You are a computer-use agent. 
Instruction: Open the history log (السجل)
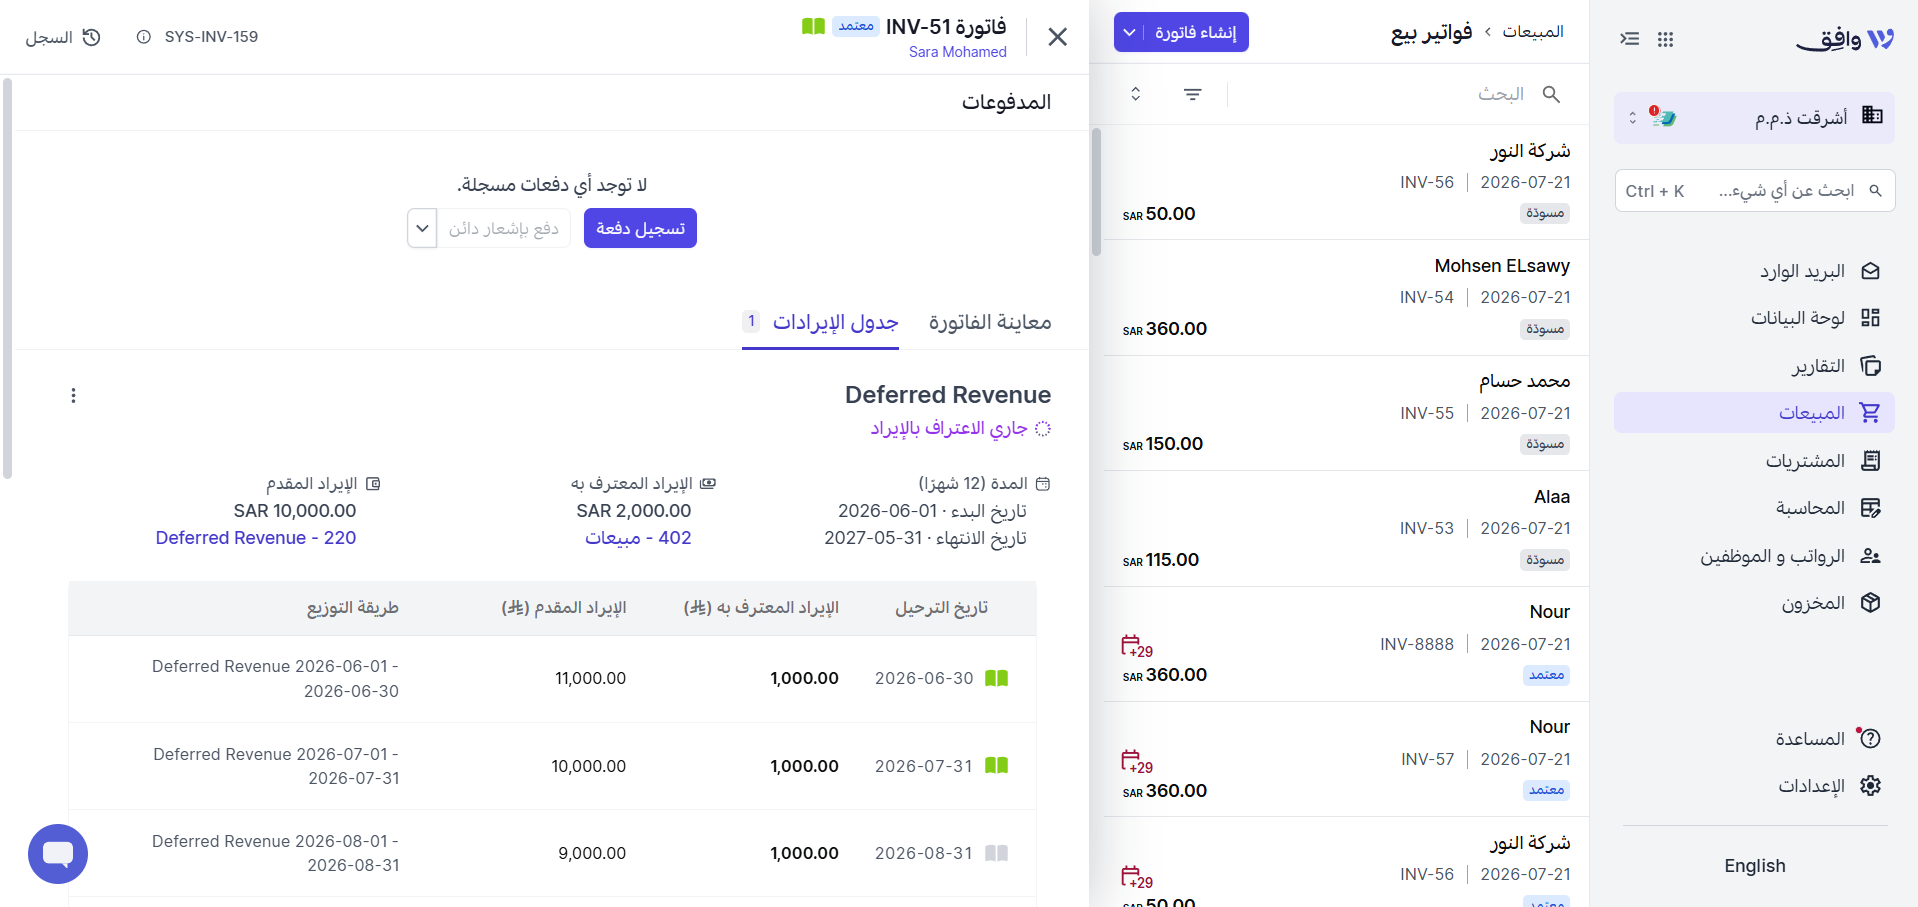(62, 37)
